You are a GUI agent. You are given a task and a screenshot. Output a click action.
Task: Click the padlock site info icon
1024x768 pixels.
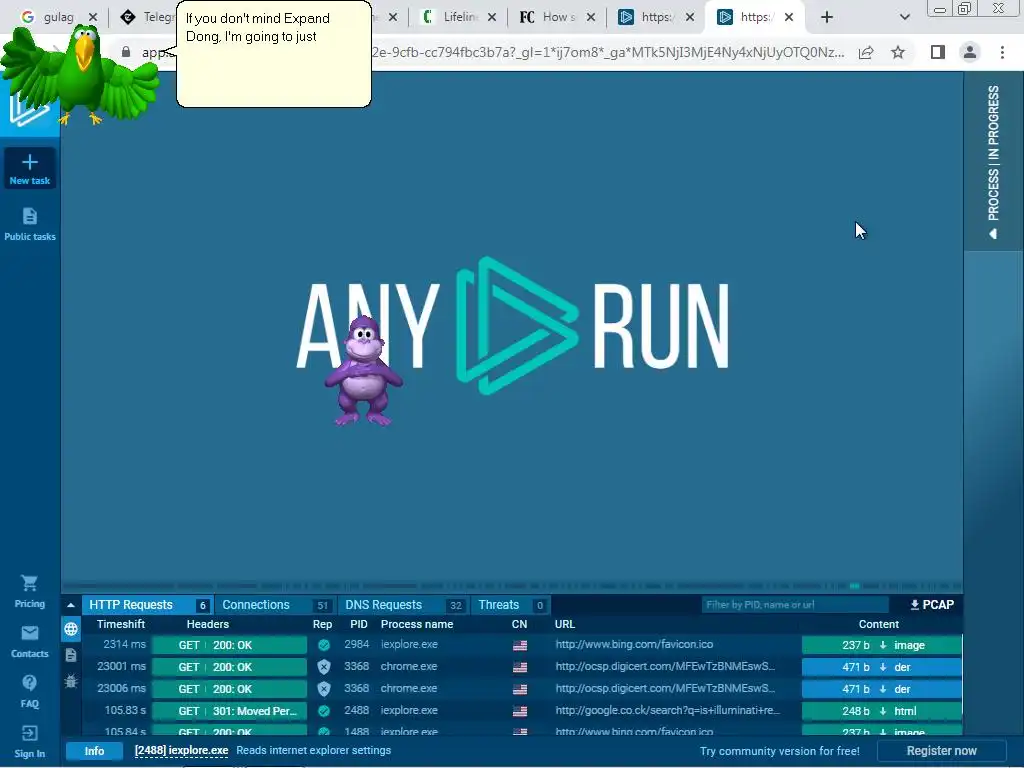pos(126,52)
